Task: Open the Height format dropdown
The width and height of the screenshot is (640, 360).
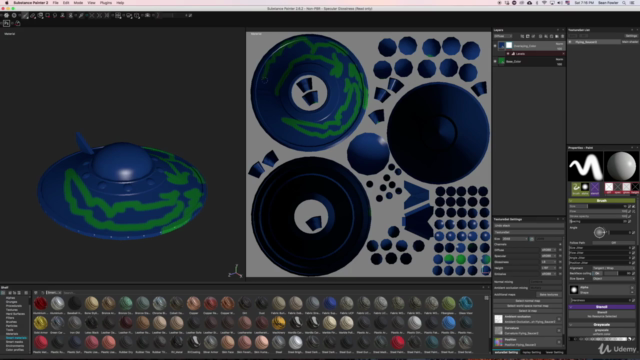Action: pyautogui.click(x=549, y=268)
